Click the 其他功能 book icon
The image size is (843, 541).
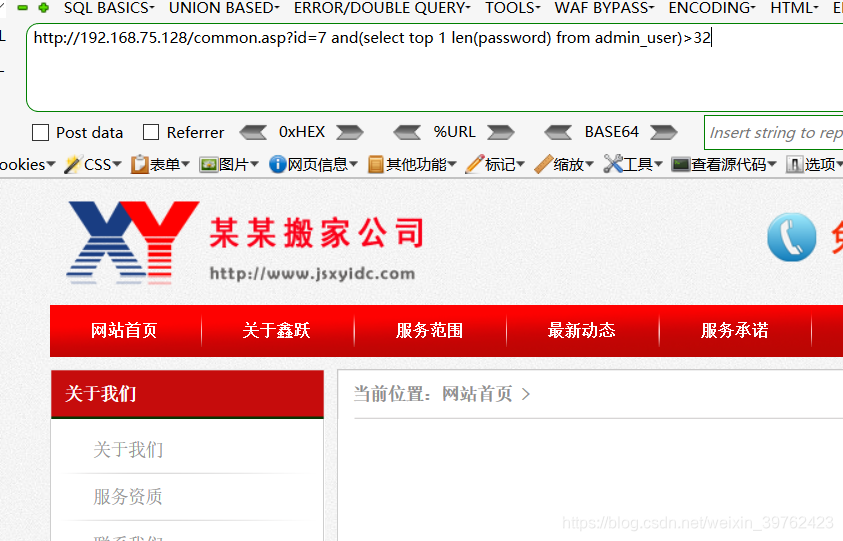click(376, 164)
